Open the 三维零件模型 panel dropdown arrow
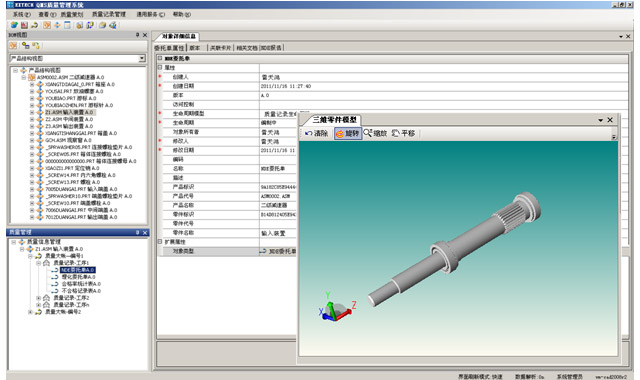Viewport: 640px width, 380px height. coord(600,120)
